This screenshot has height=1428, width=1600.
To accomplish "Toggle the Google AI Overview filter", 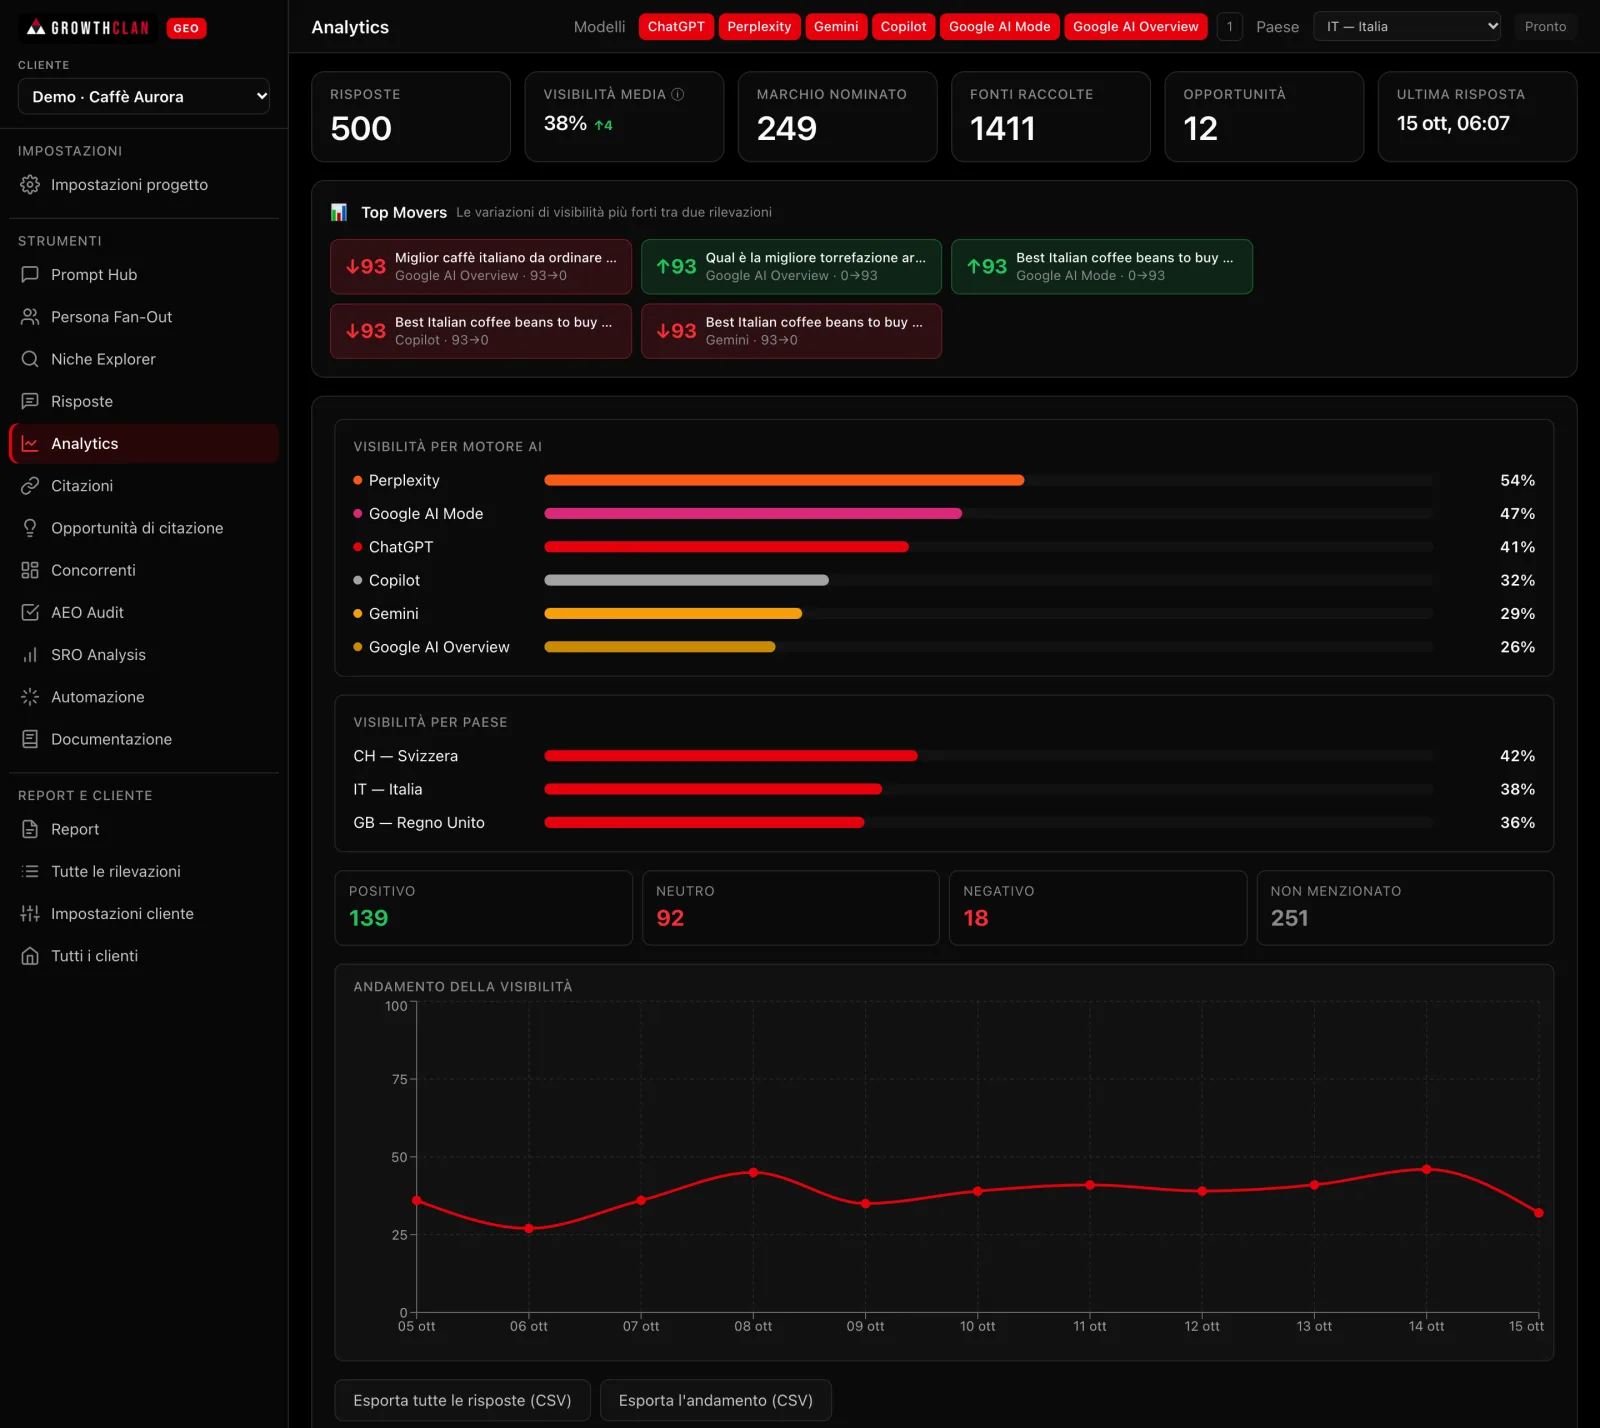I will (x=1136, y=27).
